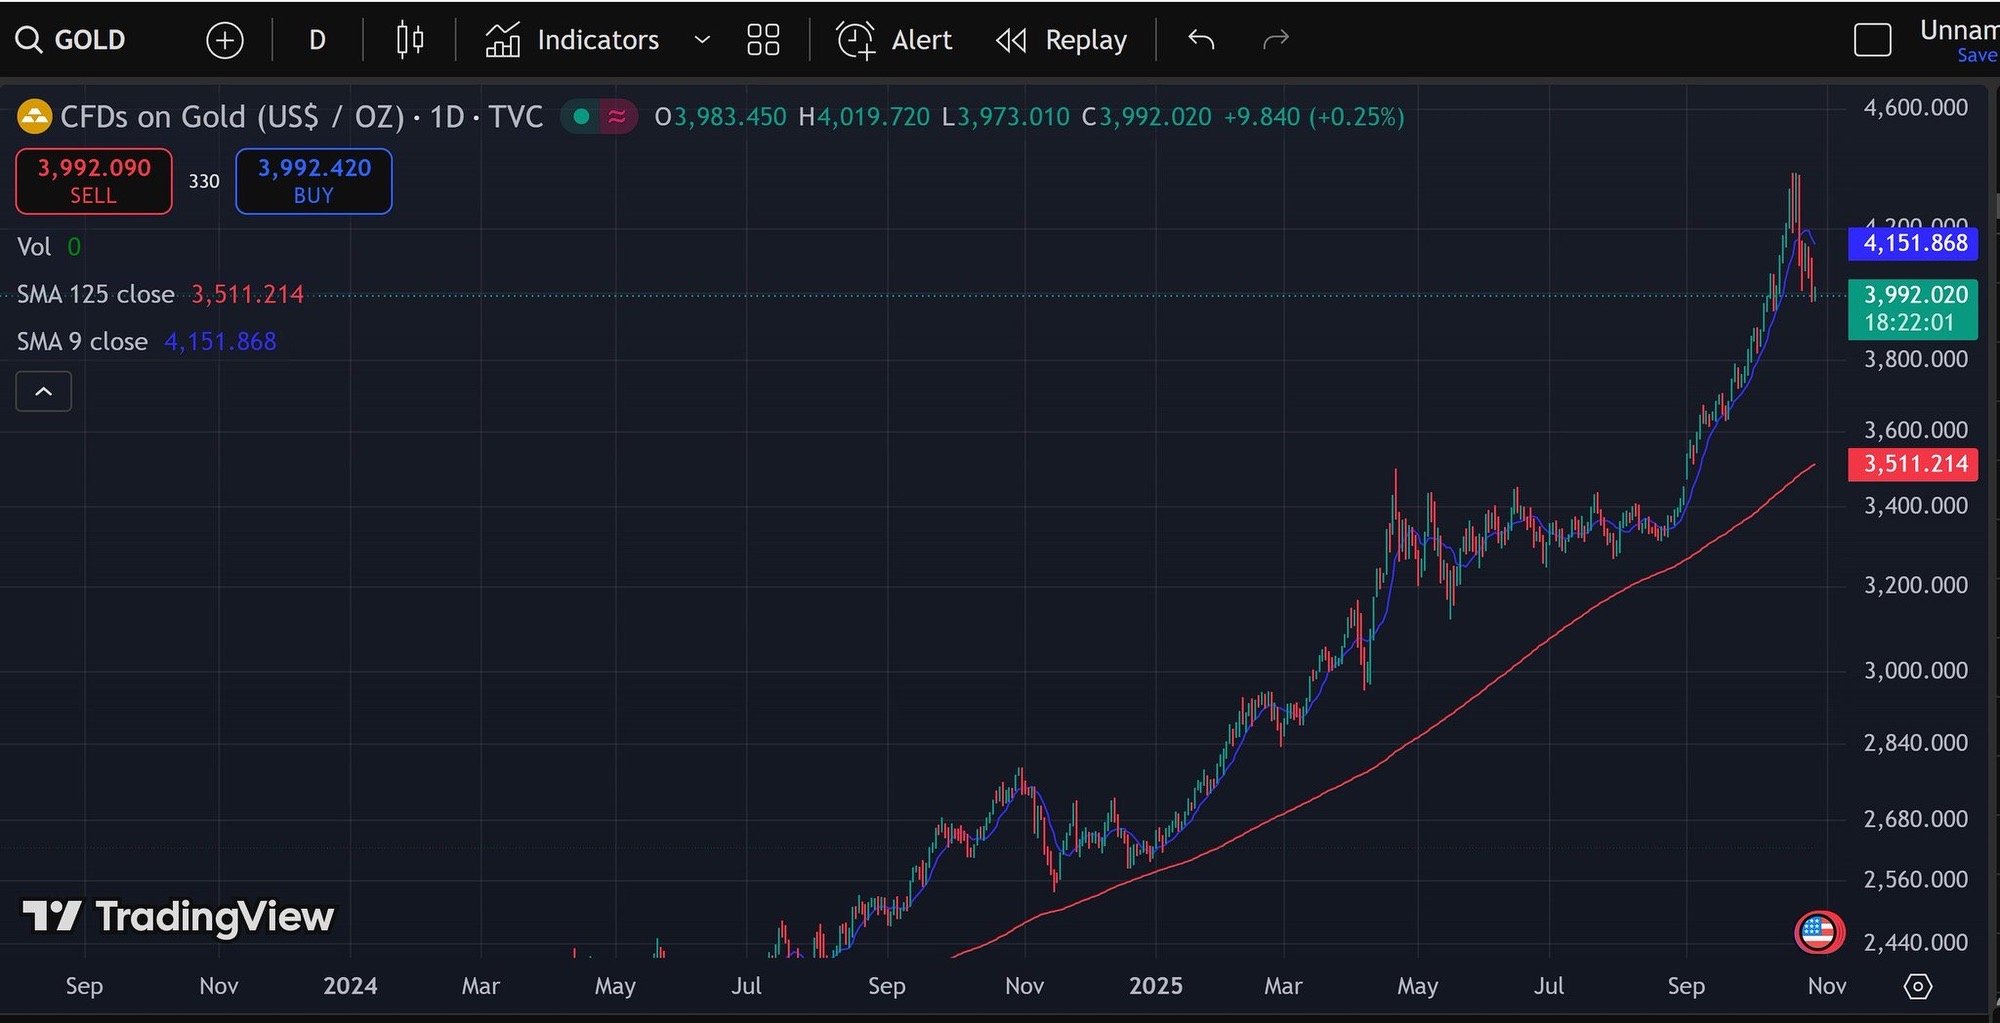Select the SMA 125 close legend
The image size is (2000, 1023).
(96, 295)
